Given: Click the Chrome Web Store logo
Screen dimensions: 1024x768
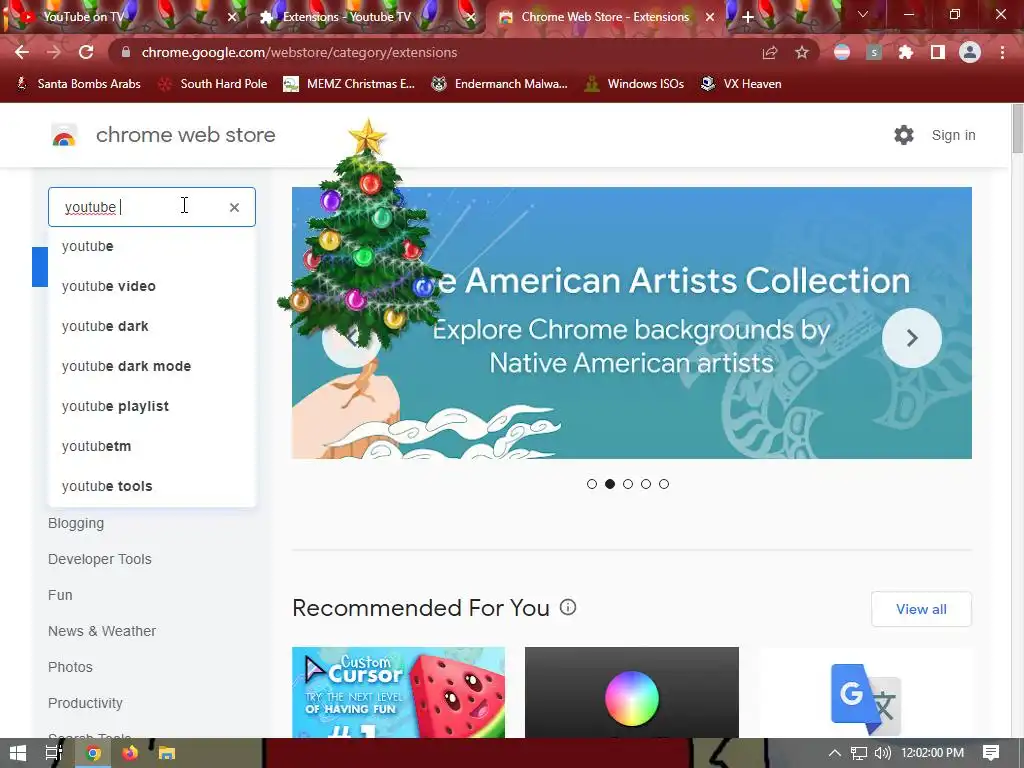Looking at the screenshot, I should (x=64, y=135).
